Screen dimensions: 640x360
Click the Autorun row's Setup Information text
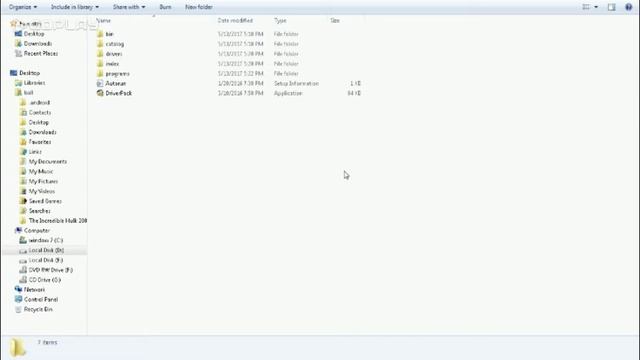click(x=296, y=83)
